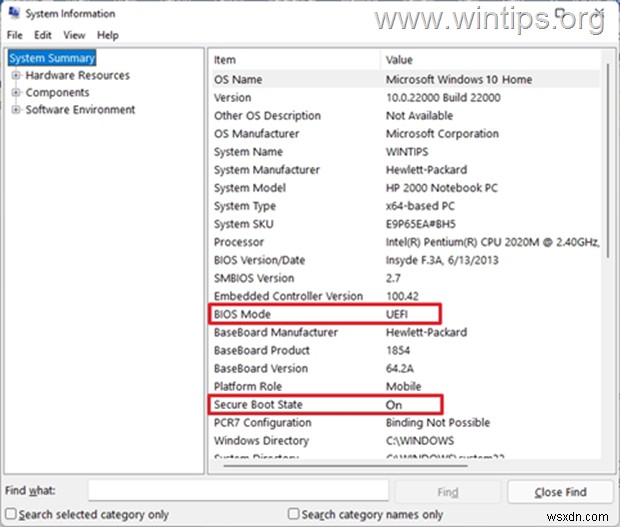Expand the Hardware Resources node

15,75
